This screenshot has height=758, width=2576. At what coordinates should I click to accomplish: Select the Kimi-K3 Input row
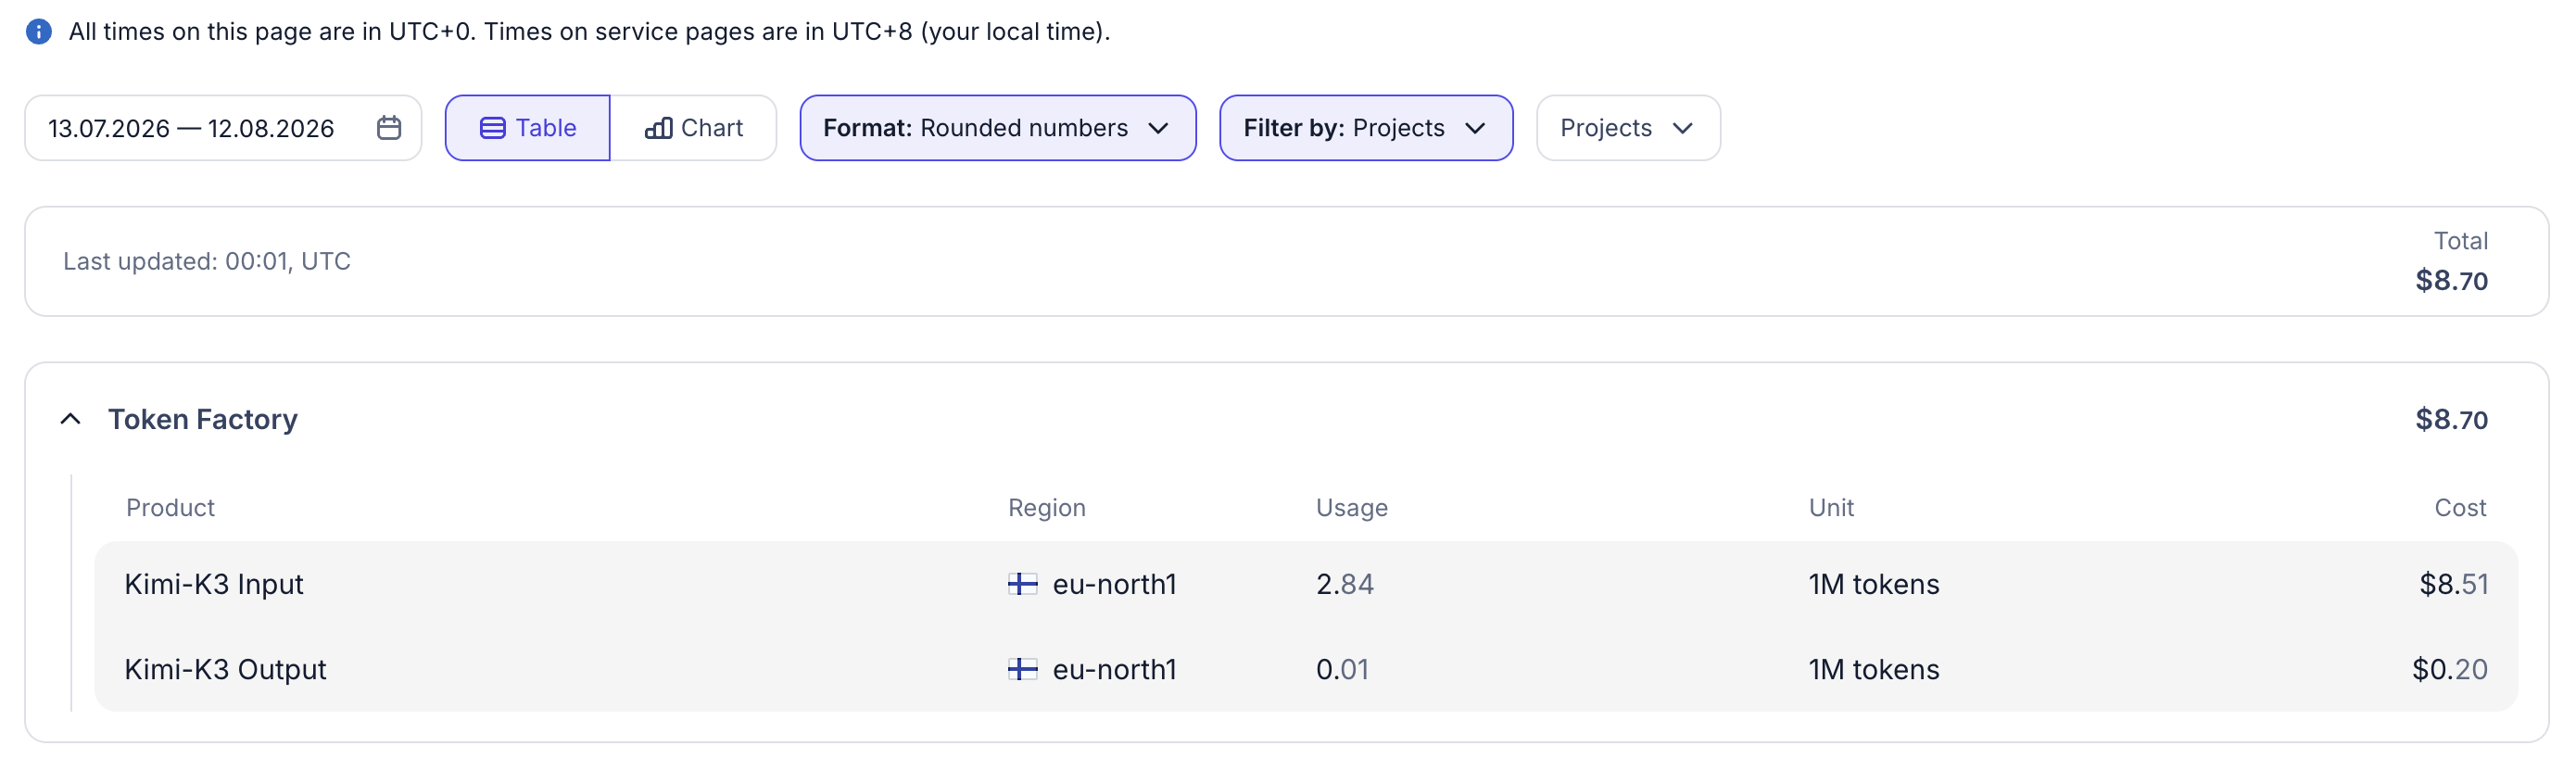pyautogui.click(x=1305, y=584)
